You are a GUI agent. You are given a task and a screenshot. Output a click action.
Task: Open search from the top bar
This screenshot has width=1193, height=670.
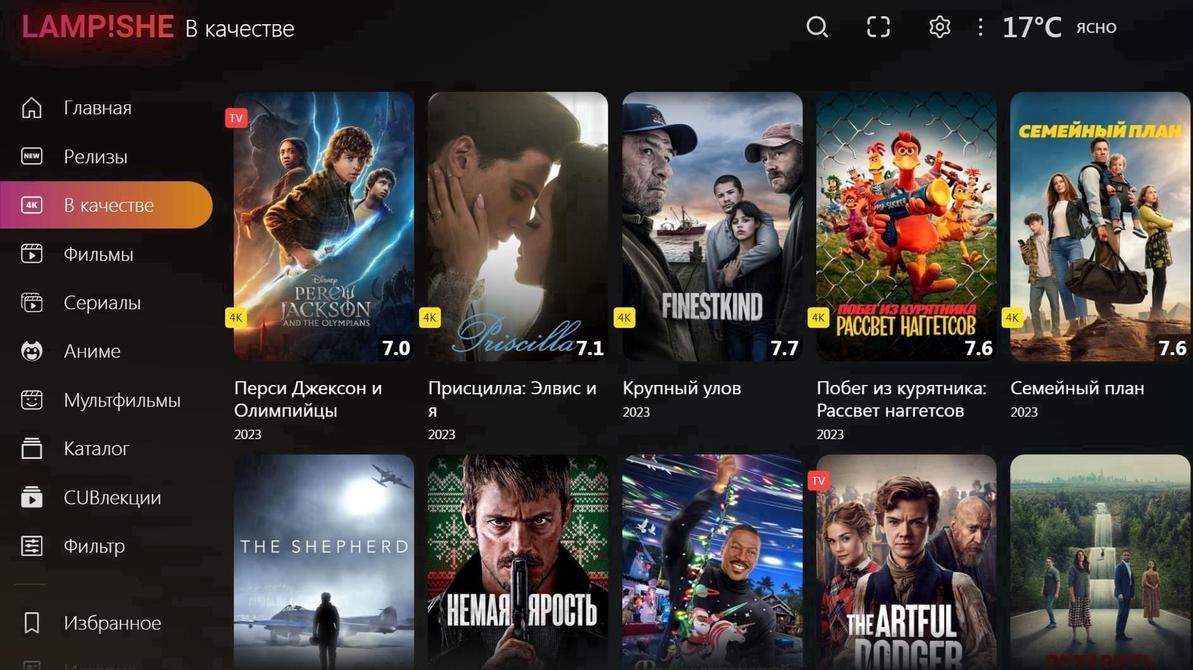pyautogui.click(x=816, y=27)
